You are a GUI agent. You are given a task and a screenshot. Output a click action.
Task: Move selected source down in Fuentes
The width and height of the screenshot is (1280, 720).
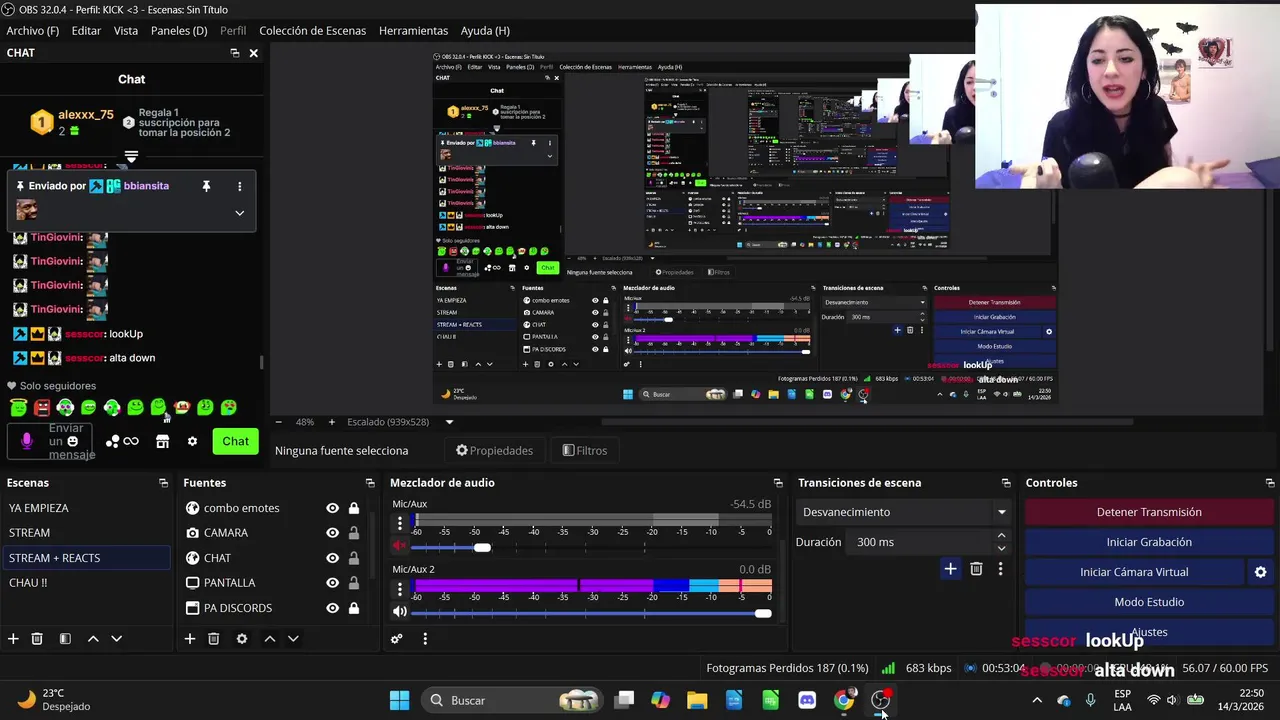(293, 638)
